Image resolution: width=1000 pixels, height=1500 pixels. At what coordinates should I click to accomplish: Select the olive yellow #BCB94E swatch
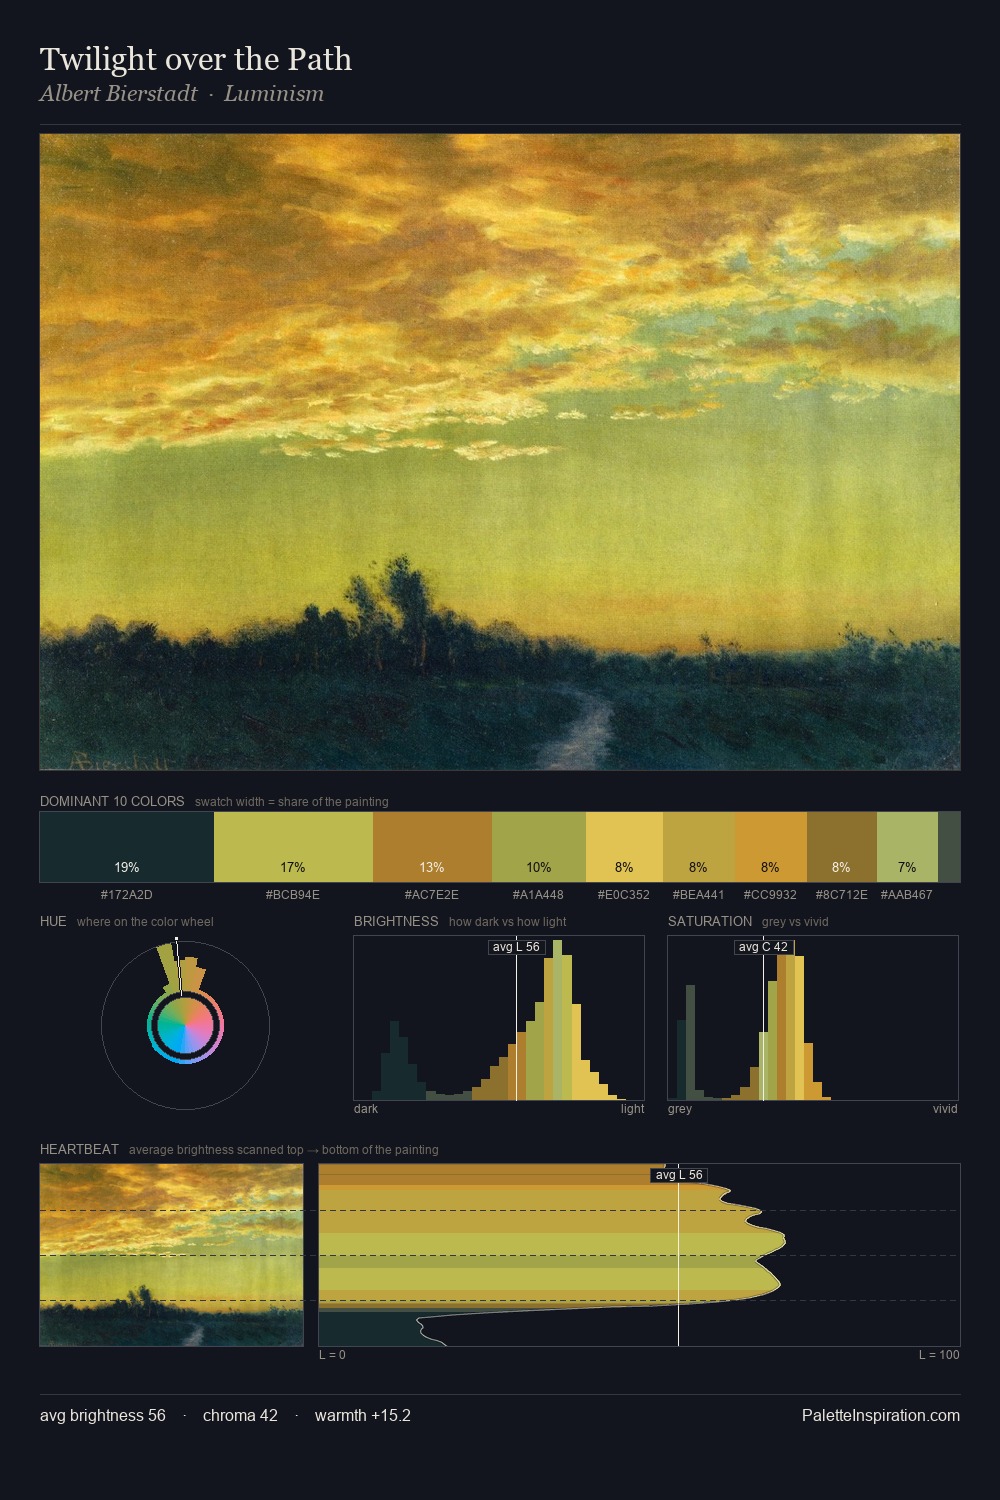click(293, 847)
